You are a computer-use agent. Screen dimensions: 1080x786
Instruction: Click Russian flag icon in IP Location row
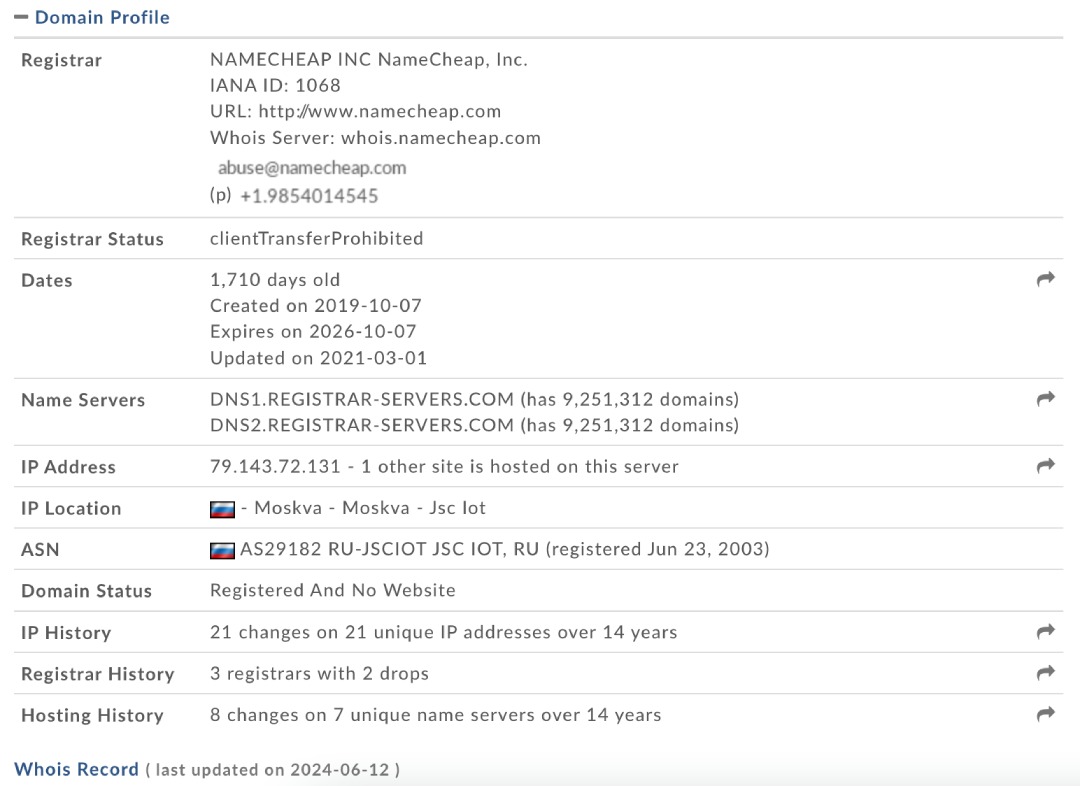coord(222,509)
